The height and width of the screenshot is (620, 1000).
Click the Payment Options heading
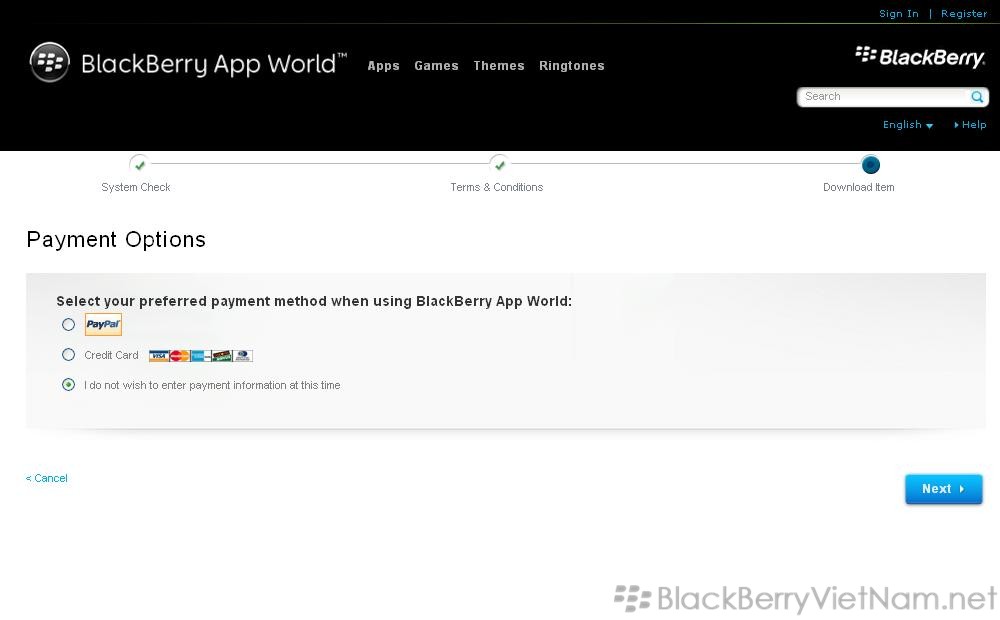pyautogui.click(x=116, y=239)
